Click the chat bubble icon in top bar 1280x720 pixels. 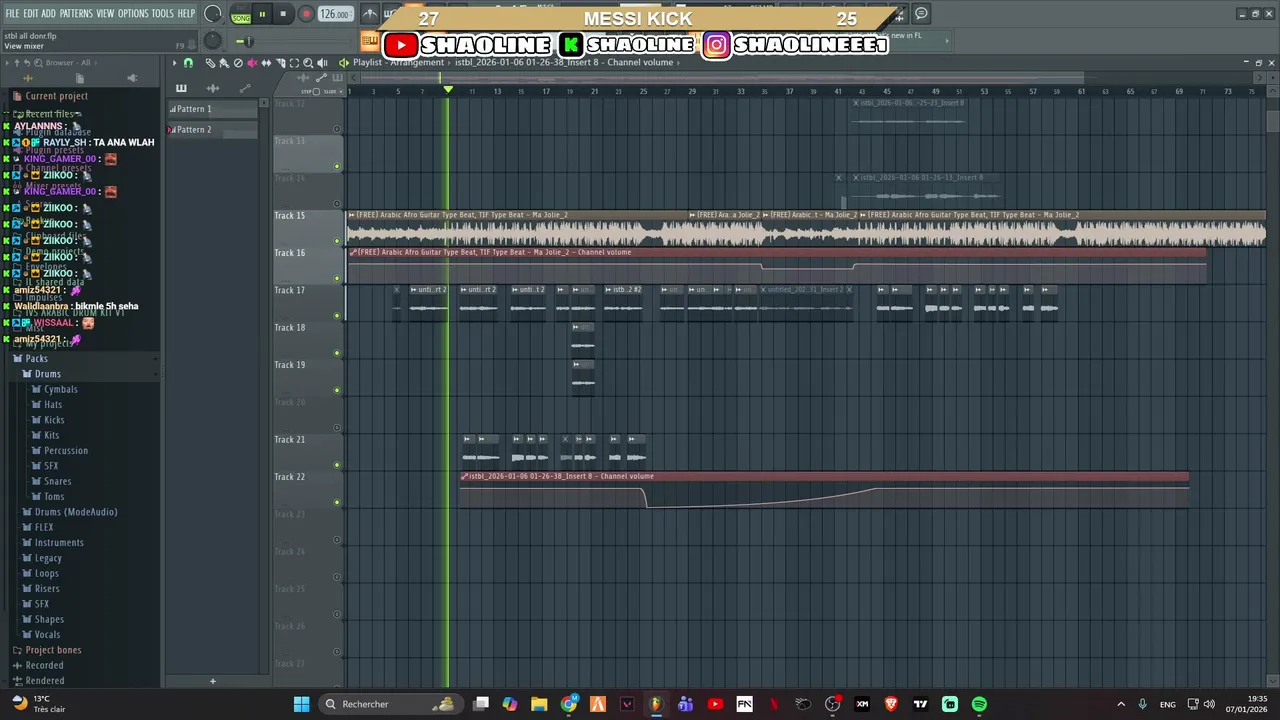point(921,14)
